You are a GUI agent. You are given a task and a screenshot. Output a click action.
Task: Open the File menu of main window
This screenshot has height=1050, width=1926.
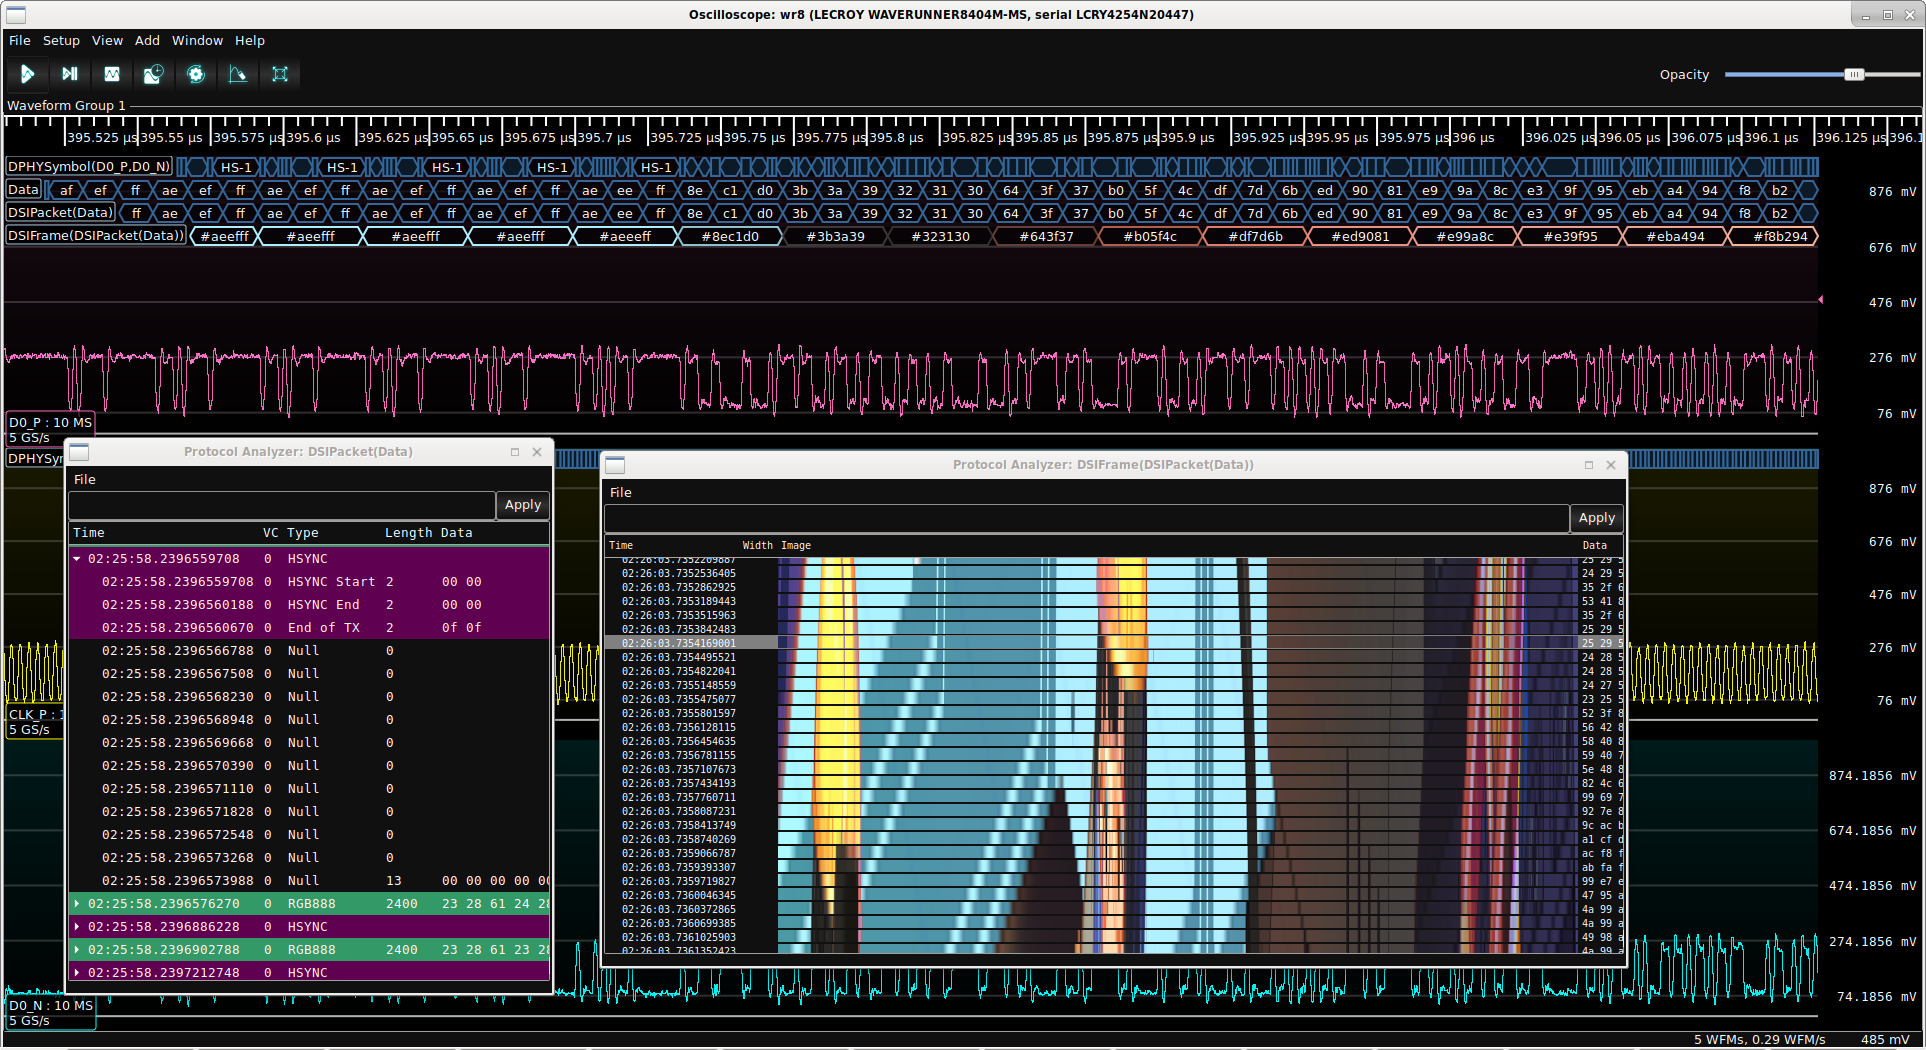coord(20,41)
